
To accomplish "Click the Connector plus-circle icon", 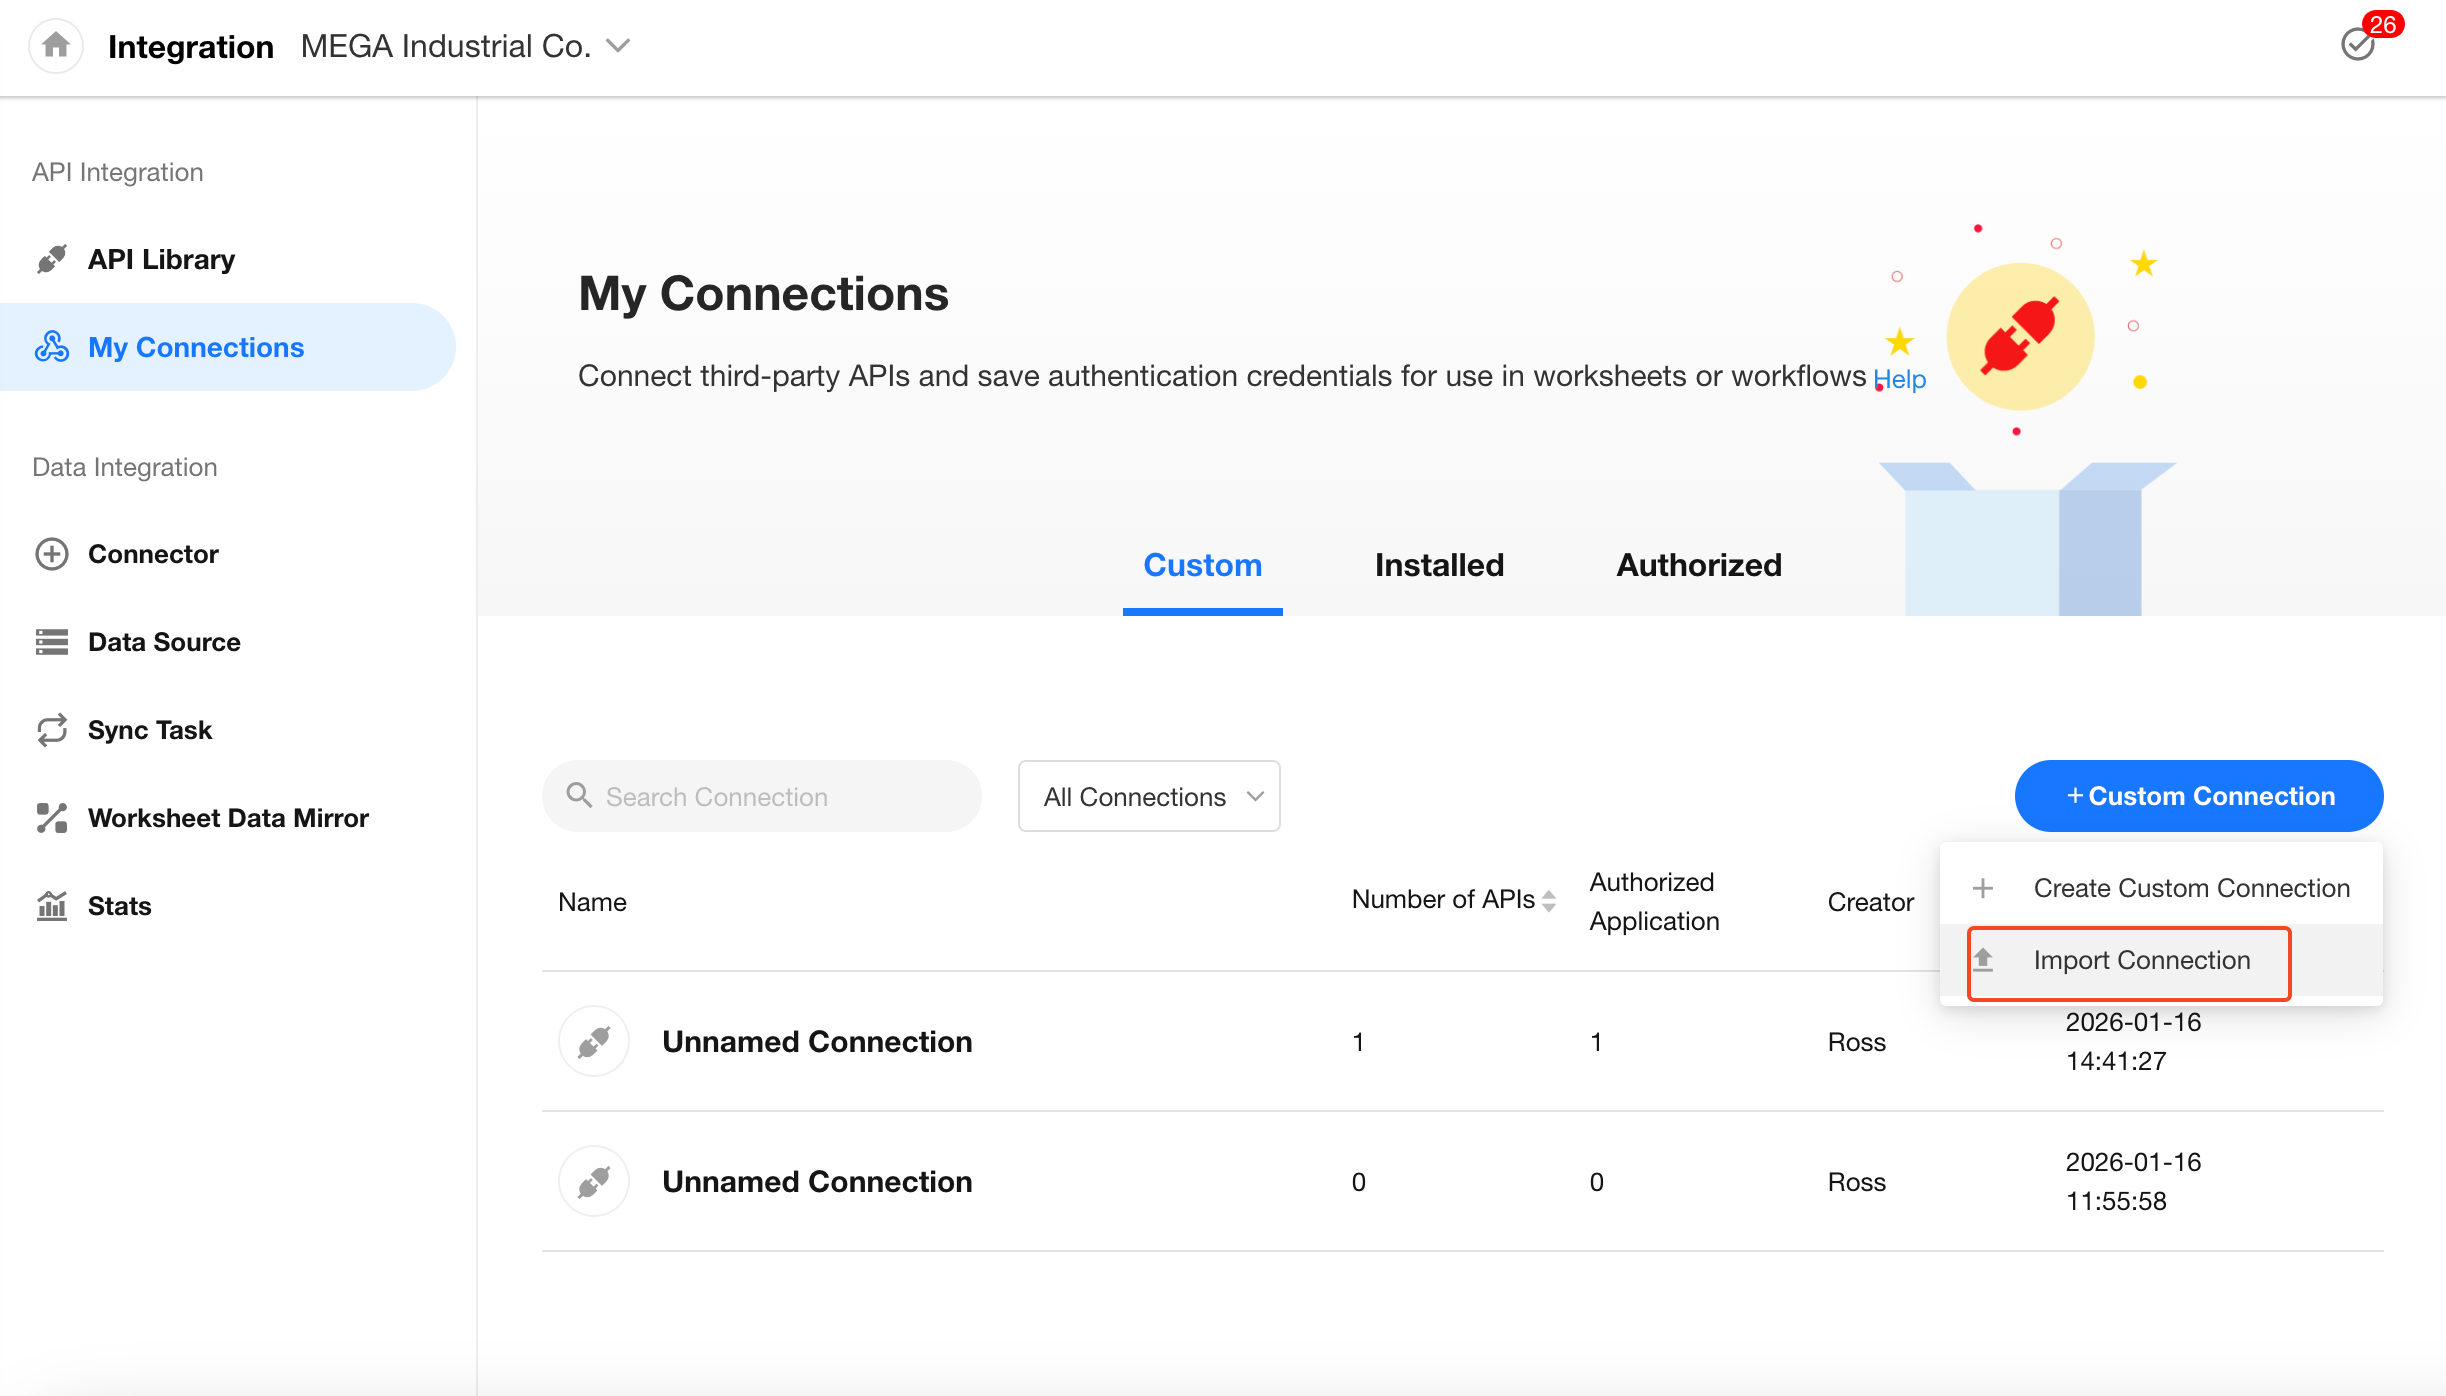I will [52, 554].
